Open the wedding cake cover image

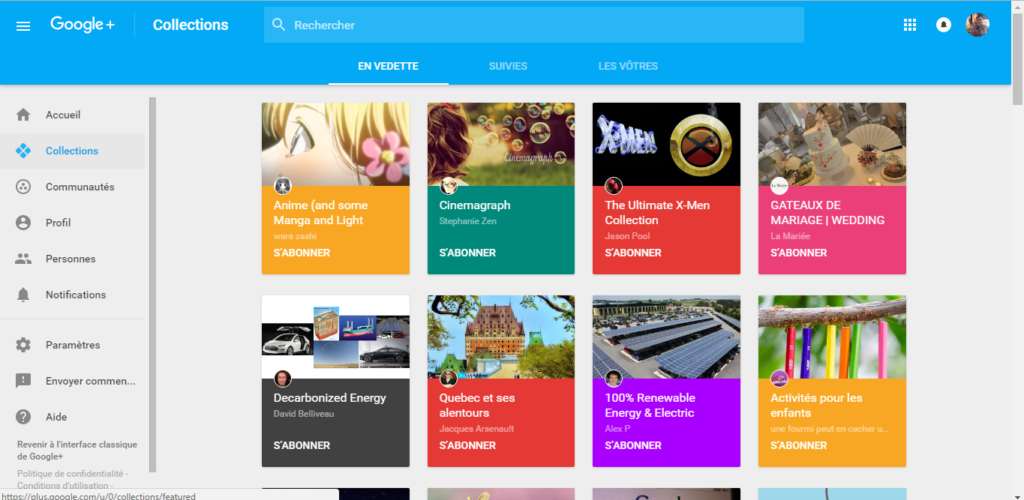pyautogui.click(x=832, y=144)
